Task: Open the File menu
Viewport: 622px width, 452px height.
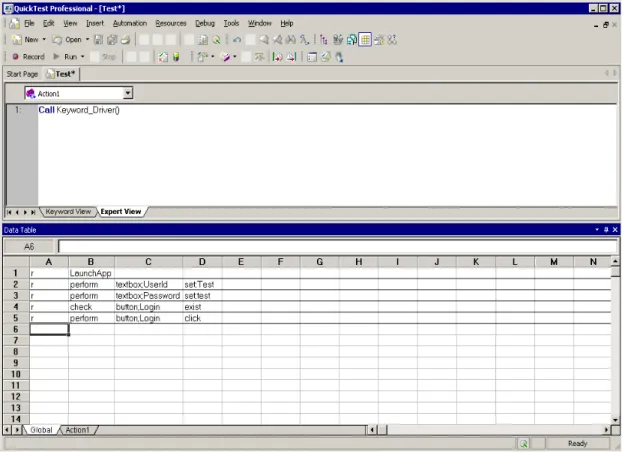Action: 29,23
